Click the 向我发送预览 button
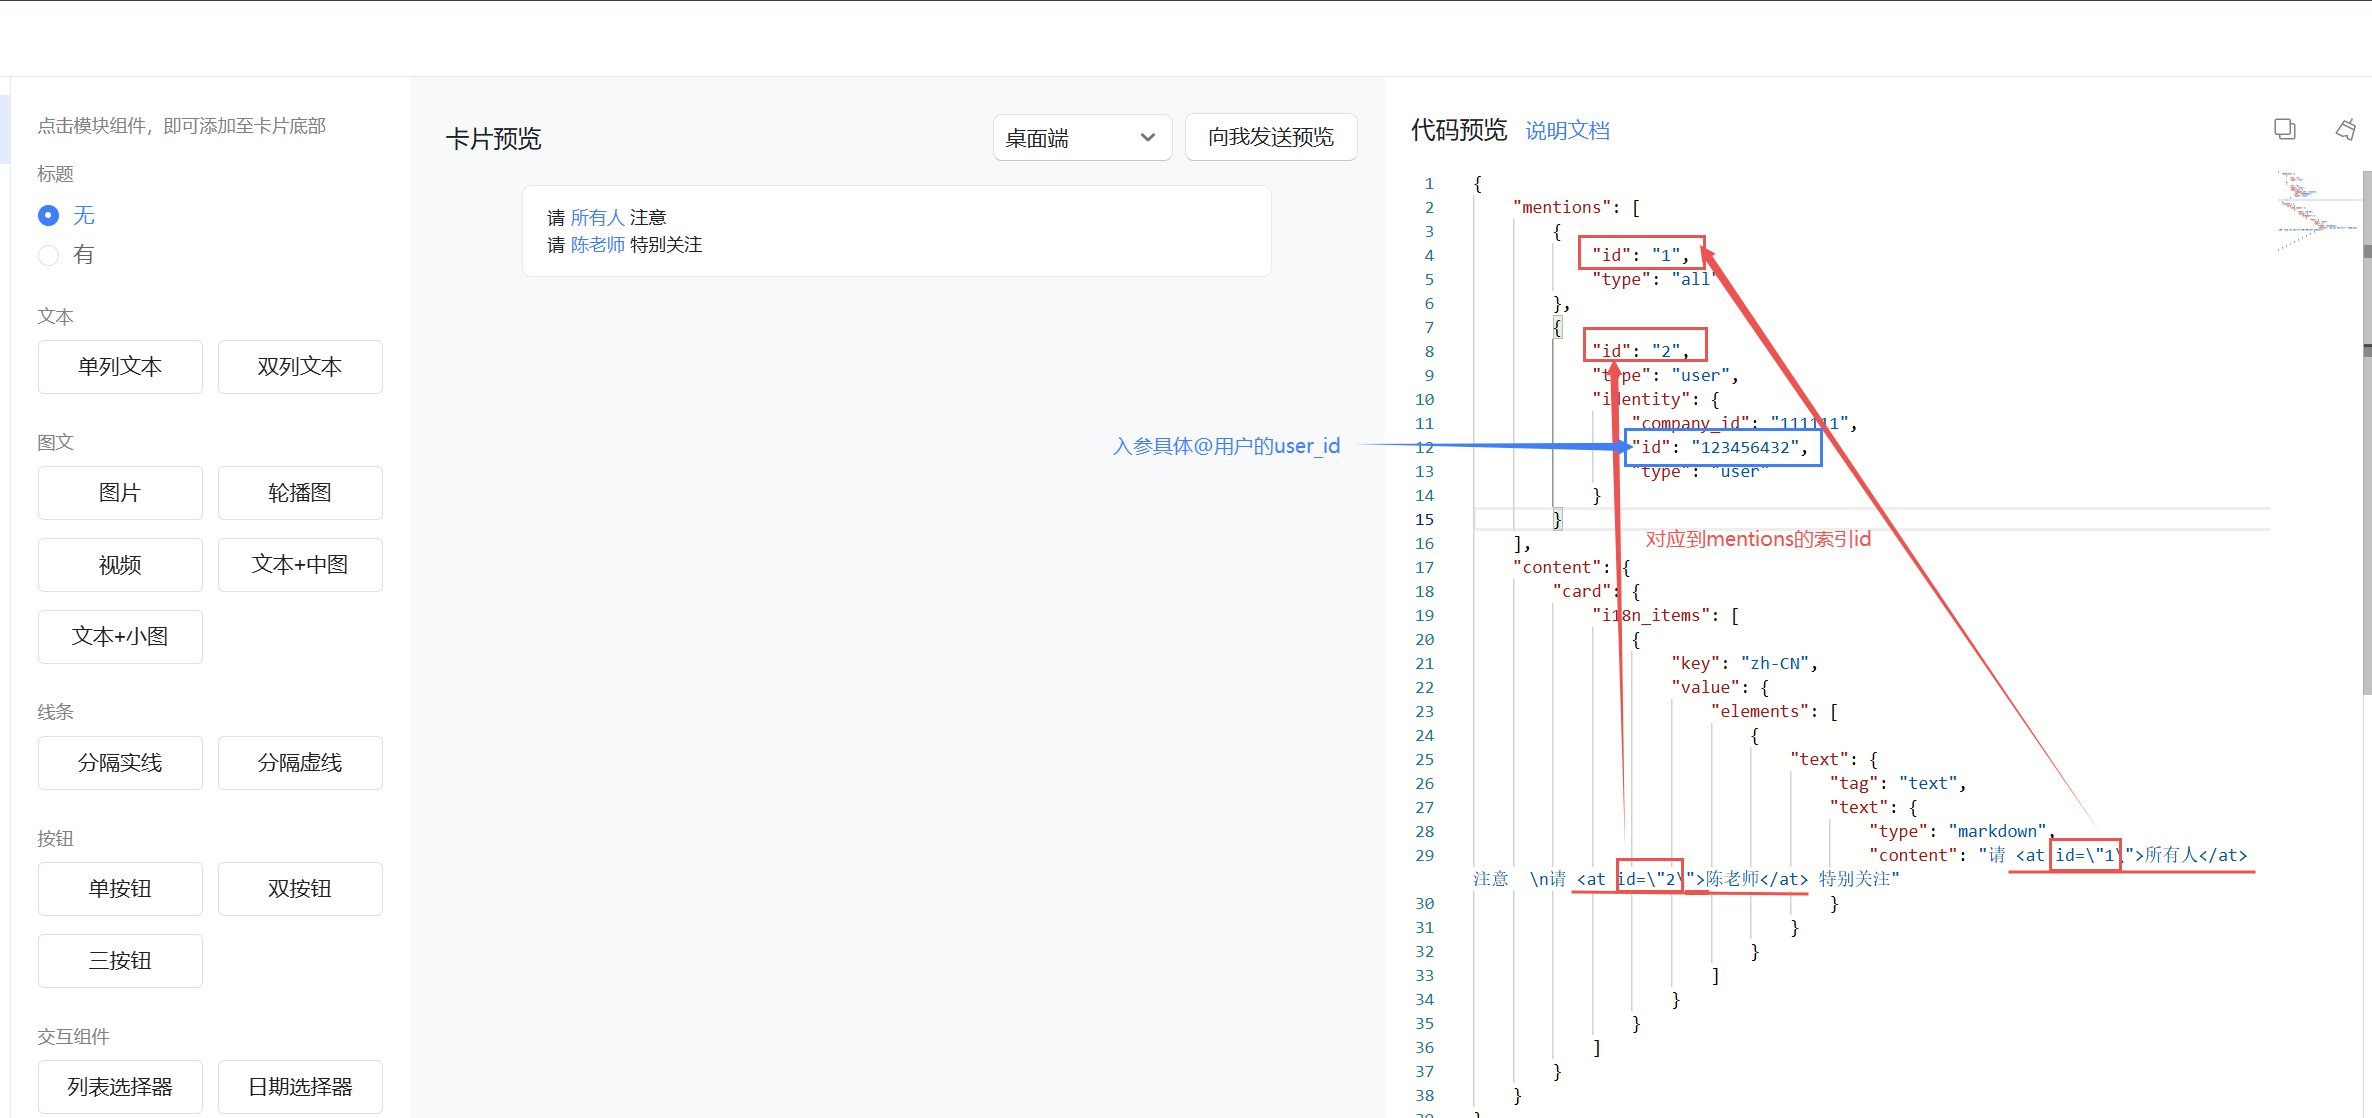The image size is (2372, 1118). [x=1270, y=137]
